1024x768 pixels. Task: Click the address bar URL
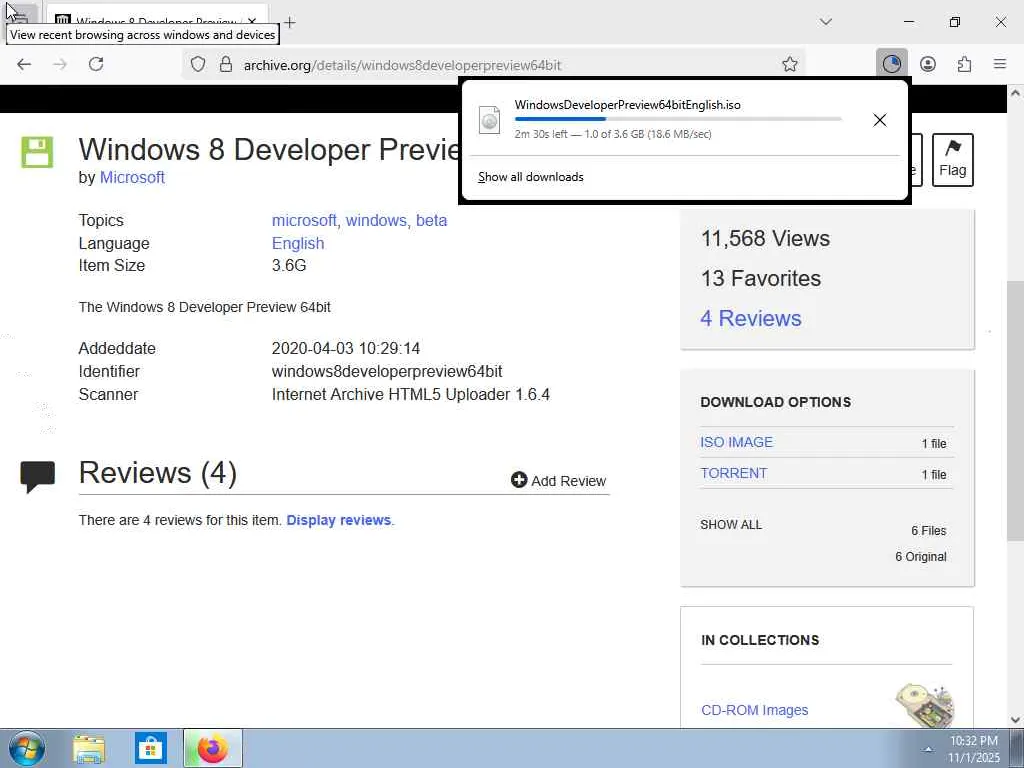click(x=402, y=65)
